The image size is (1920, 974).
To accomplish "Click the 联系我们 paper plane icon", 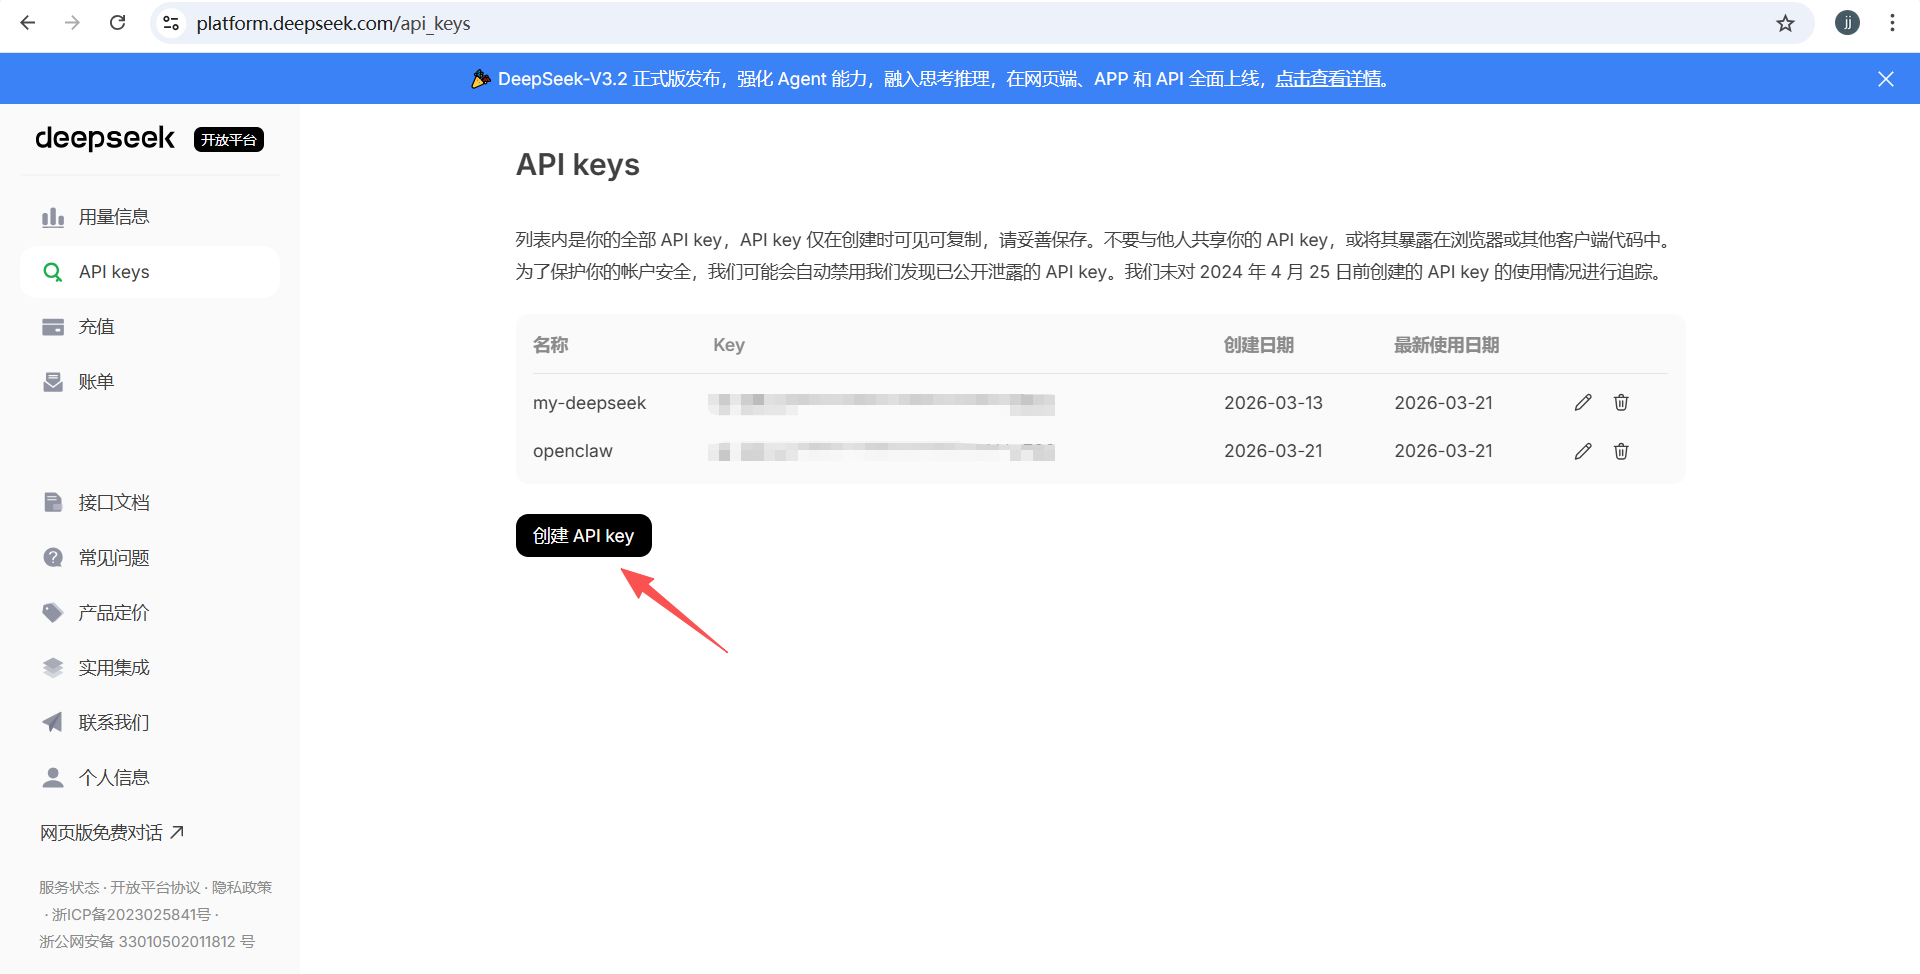I will coord(53,722).
